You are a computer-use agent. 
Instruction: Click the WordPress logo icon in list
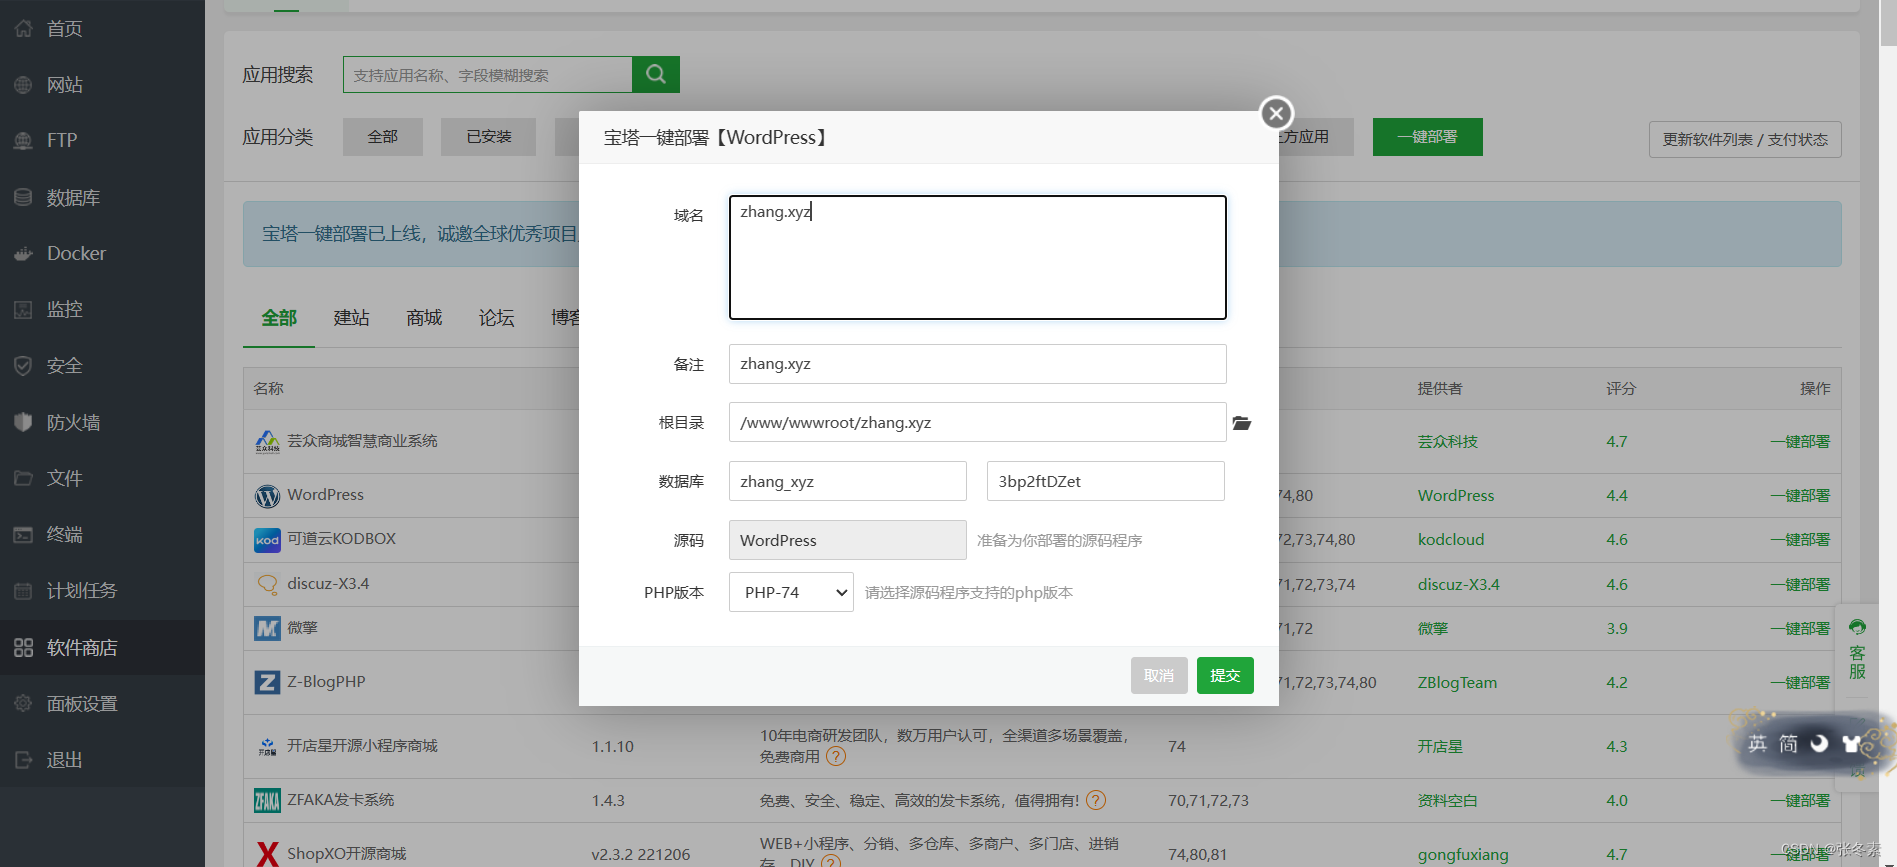[267, 496]
